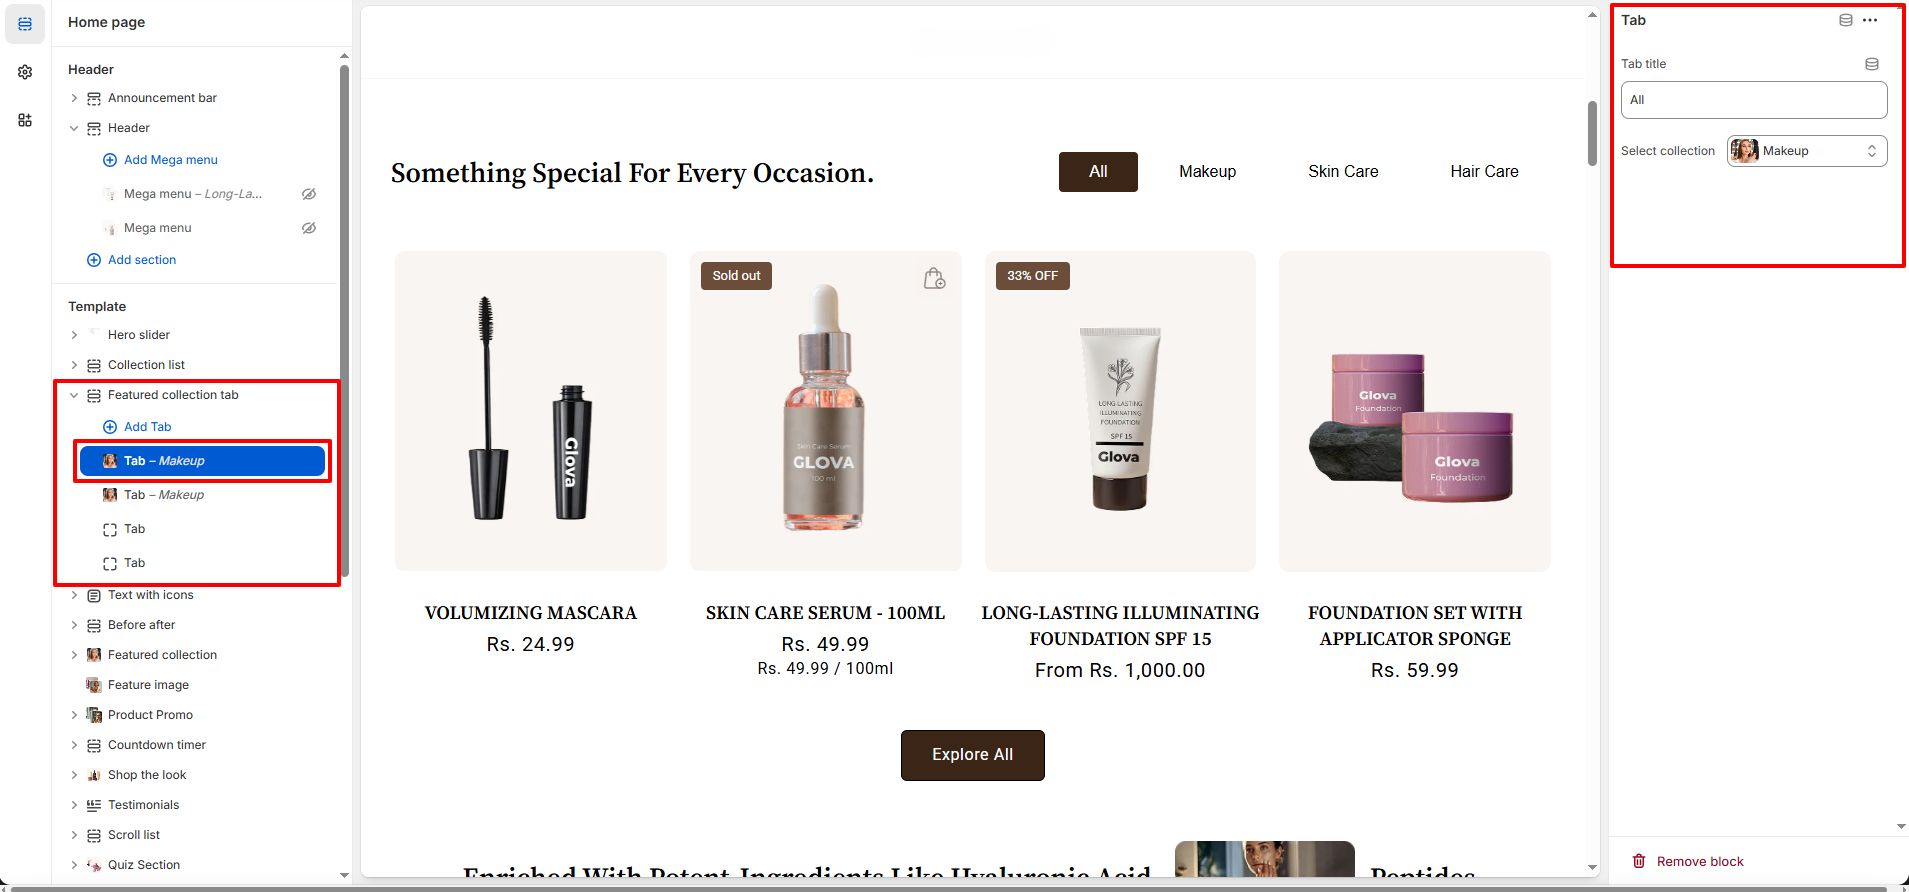1909x892 pixels.
Task: Expand the Countdown timer section
Action: click(x=74, y=745)
